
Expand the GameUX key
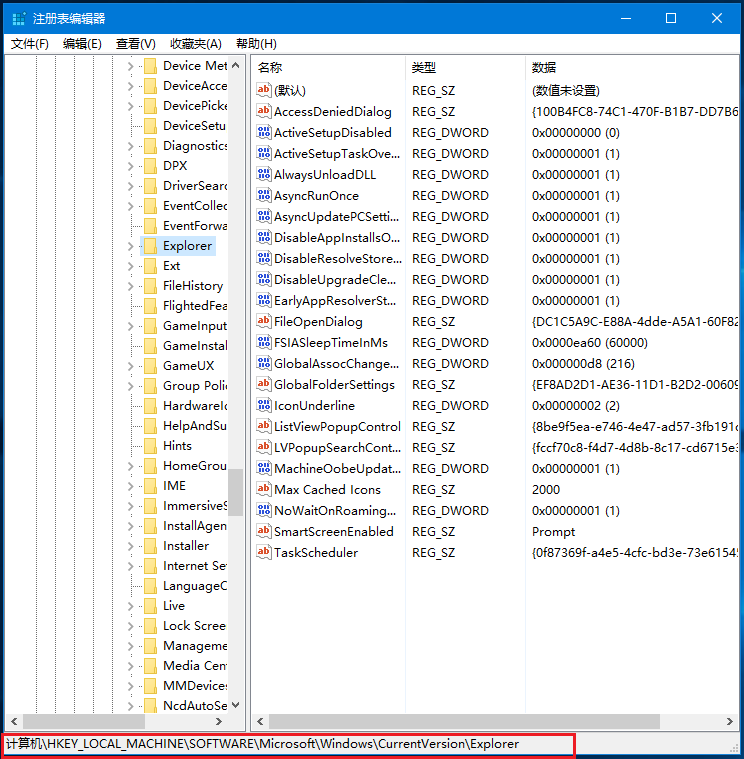coord(131,365)
